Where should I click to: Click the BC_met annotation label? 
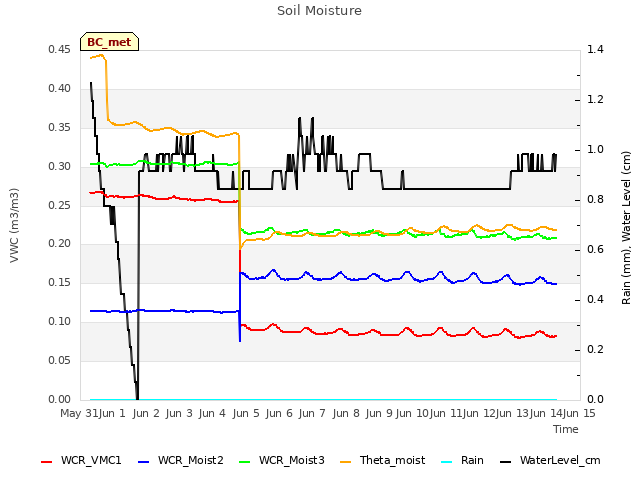tap(109, 42)
